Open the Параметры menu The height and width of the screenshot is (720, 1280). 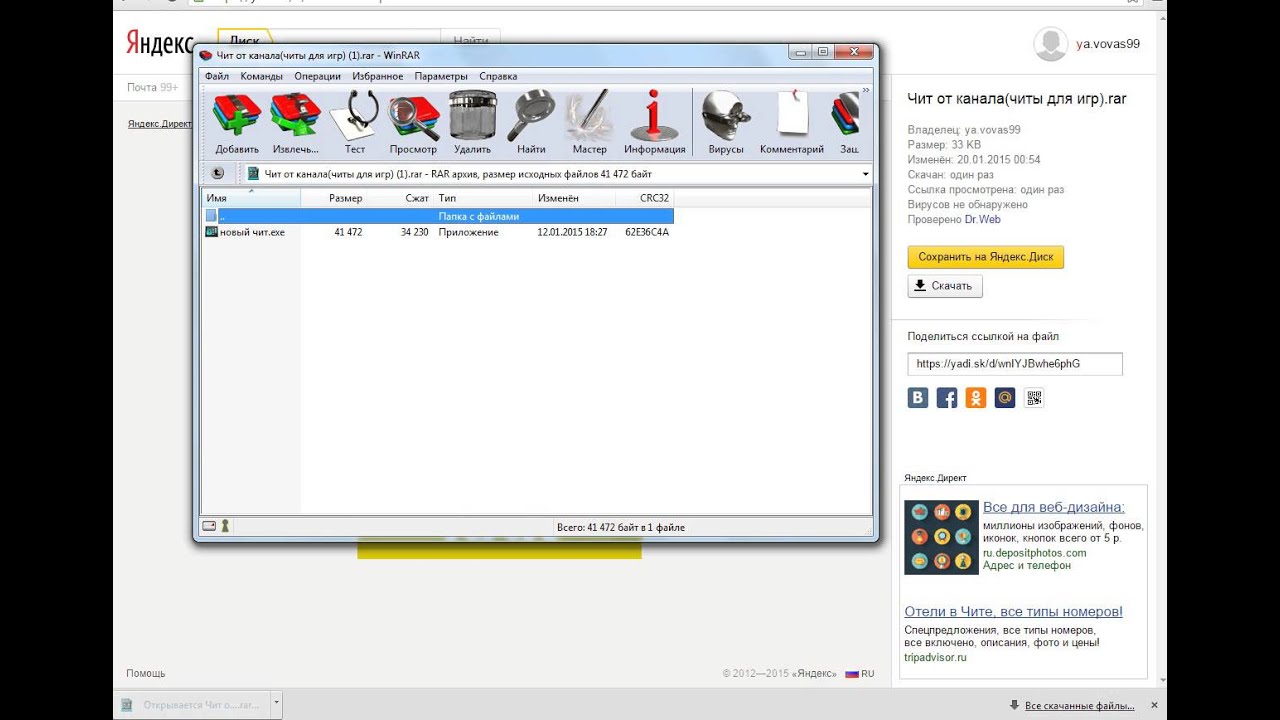(x=441, y=76)
